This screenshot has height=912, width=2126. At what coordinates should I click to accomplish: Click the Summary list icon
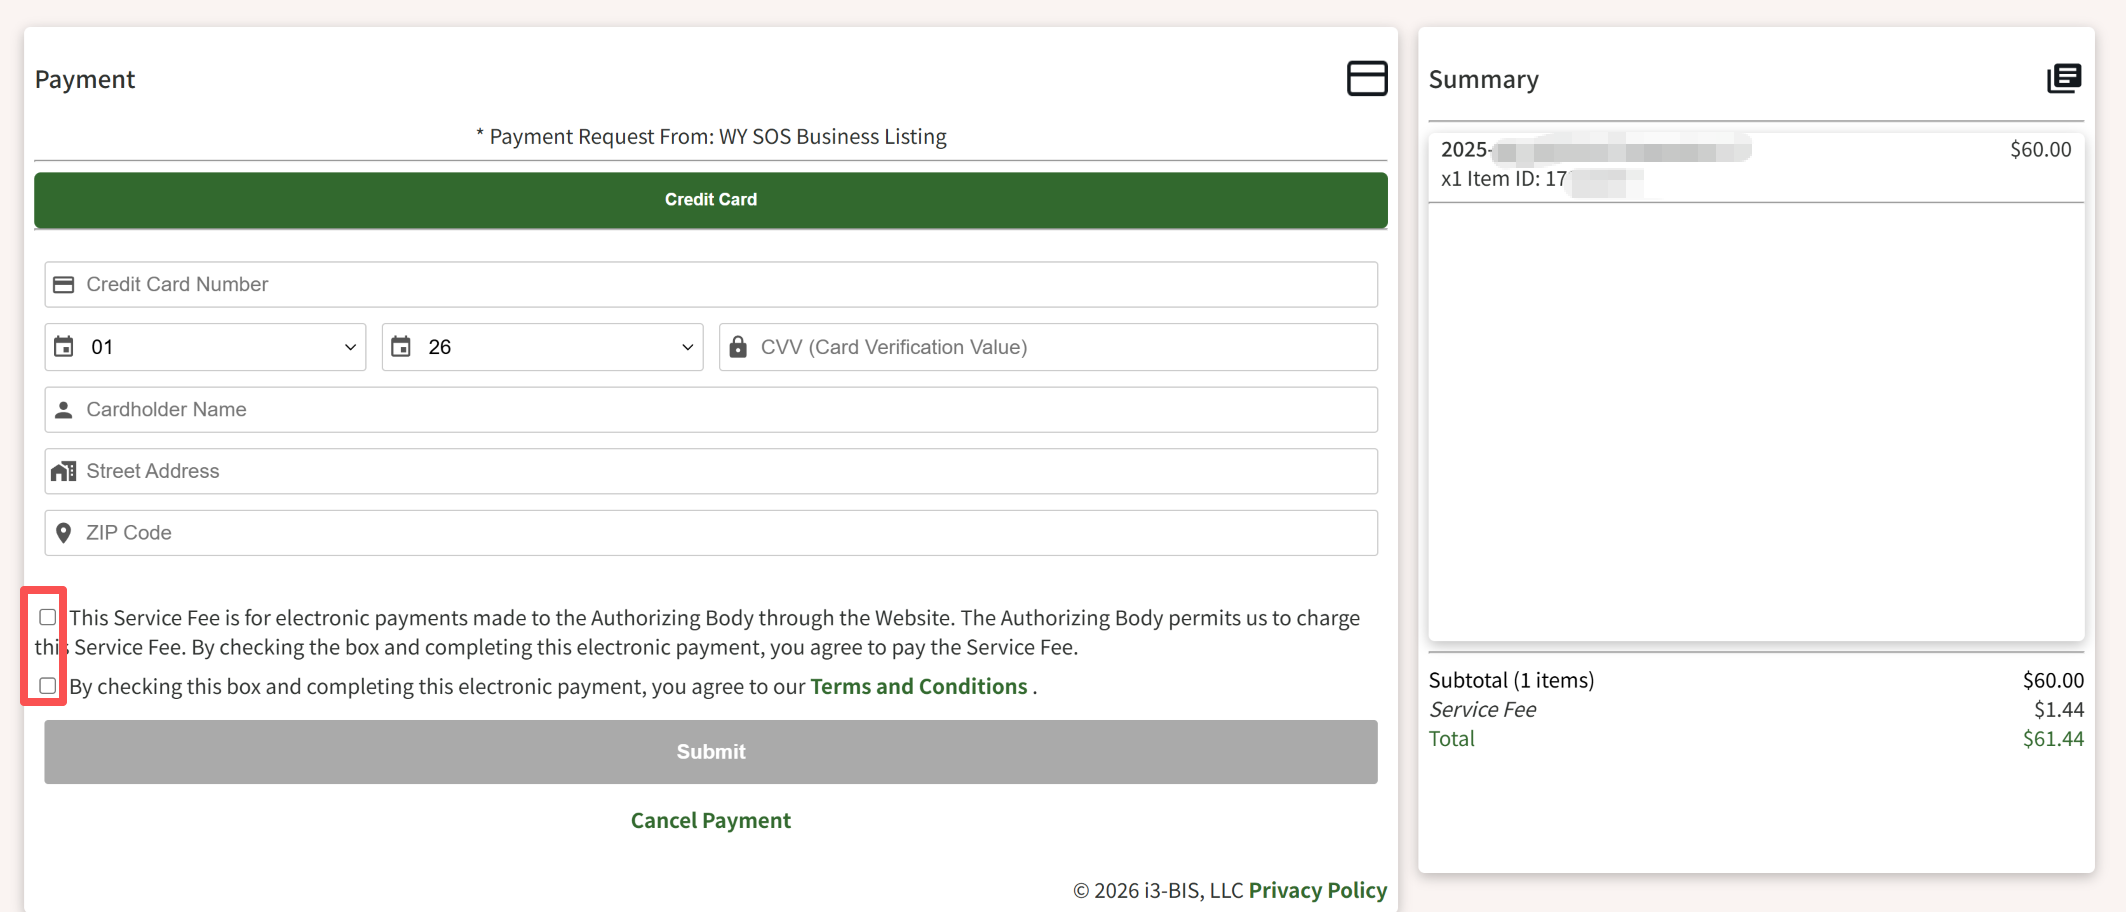click(x=2064, y=78)
